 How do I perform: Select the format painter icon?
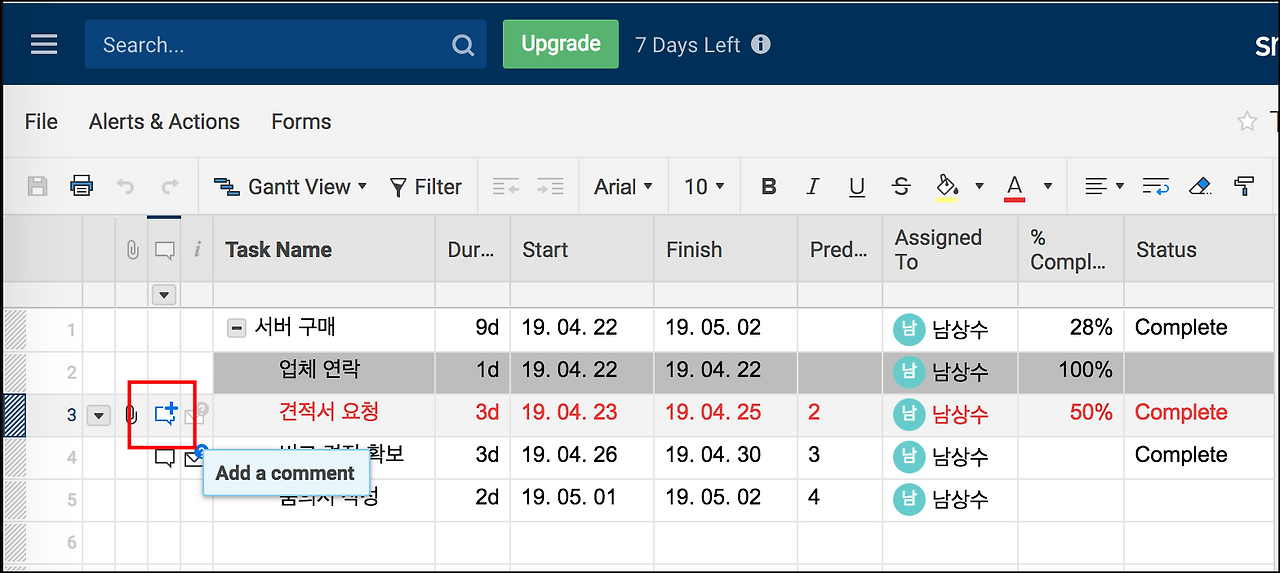[1244, 186]
